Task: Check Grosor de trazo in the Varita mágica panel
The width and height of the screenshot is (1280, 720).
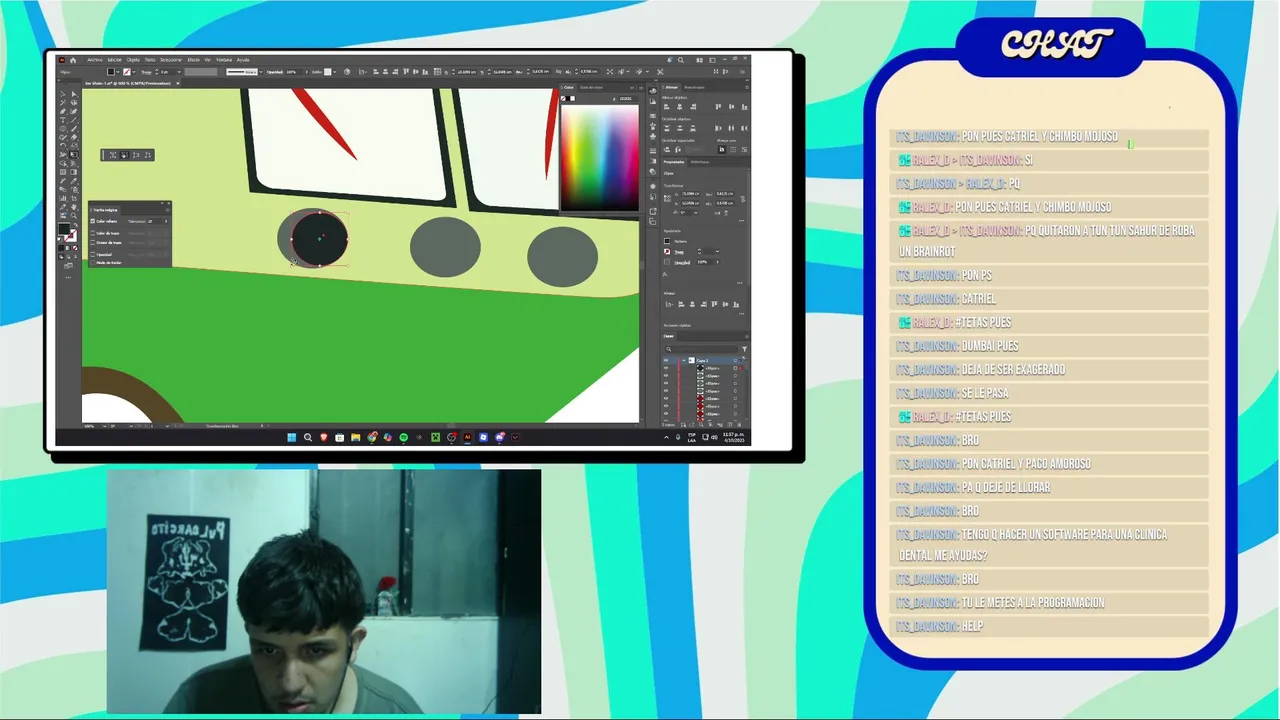Action: 93,242
